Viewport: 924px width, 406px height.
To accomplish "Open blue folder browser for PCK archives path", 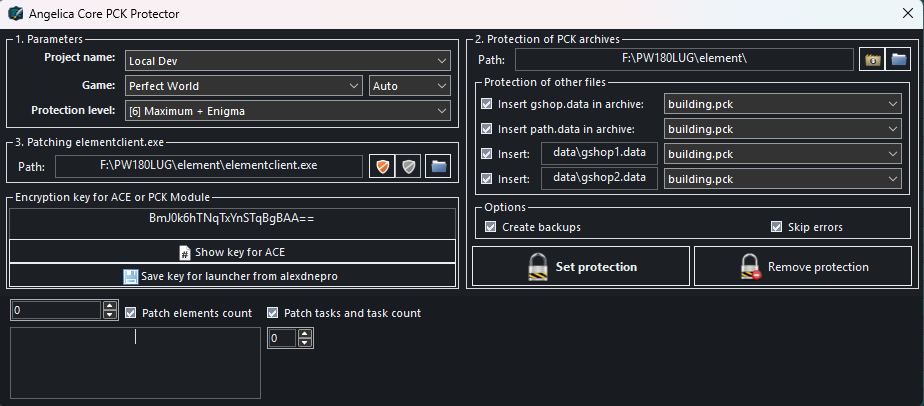I will [x=898, y=60].
